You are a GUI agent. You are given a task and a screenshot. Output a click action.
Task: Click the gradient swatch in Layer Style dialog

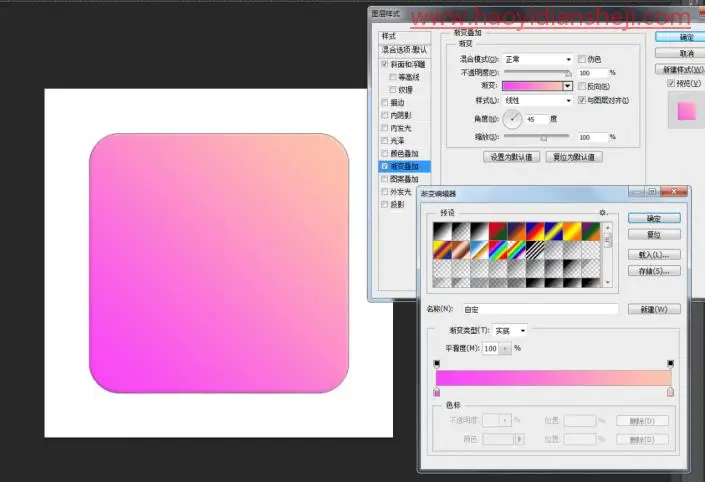pos(532,86)
